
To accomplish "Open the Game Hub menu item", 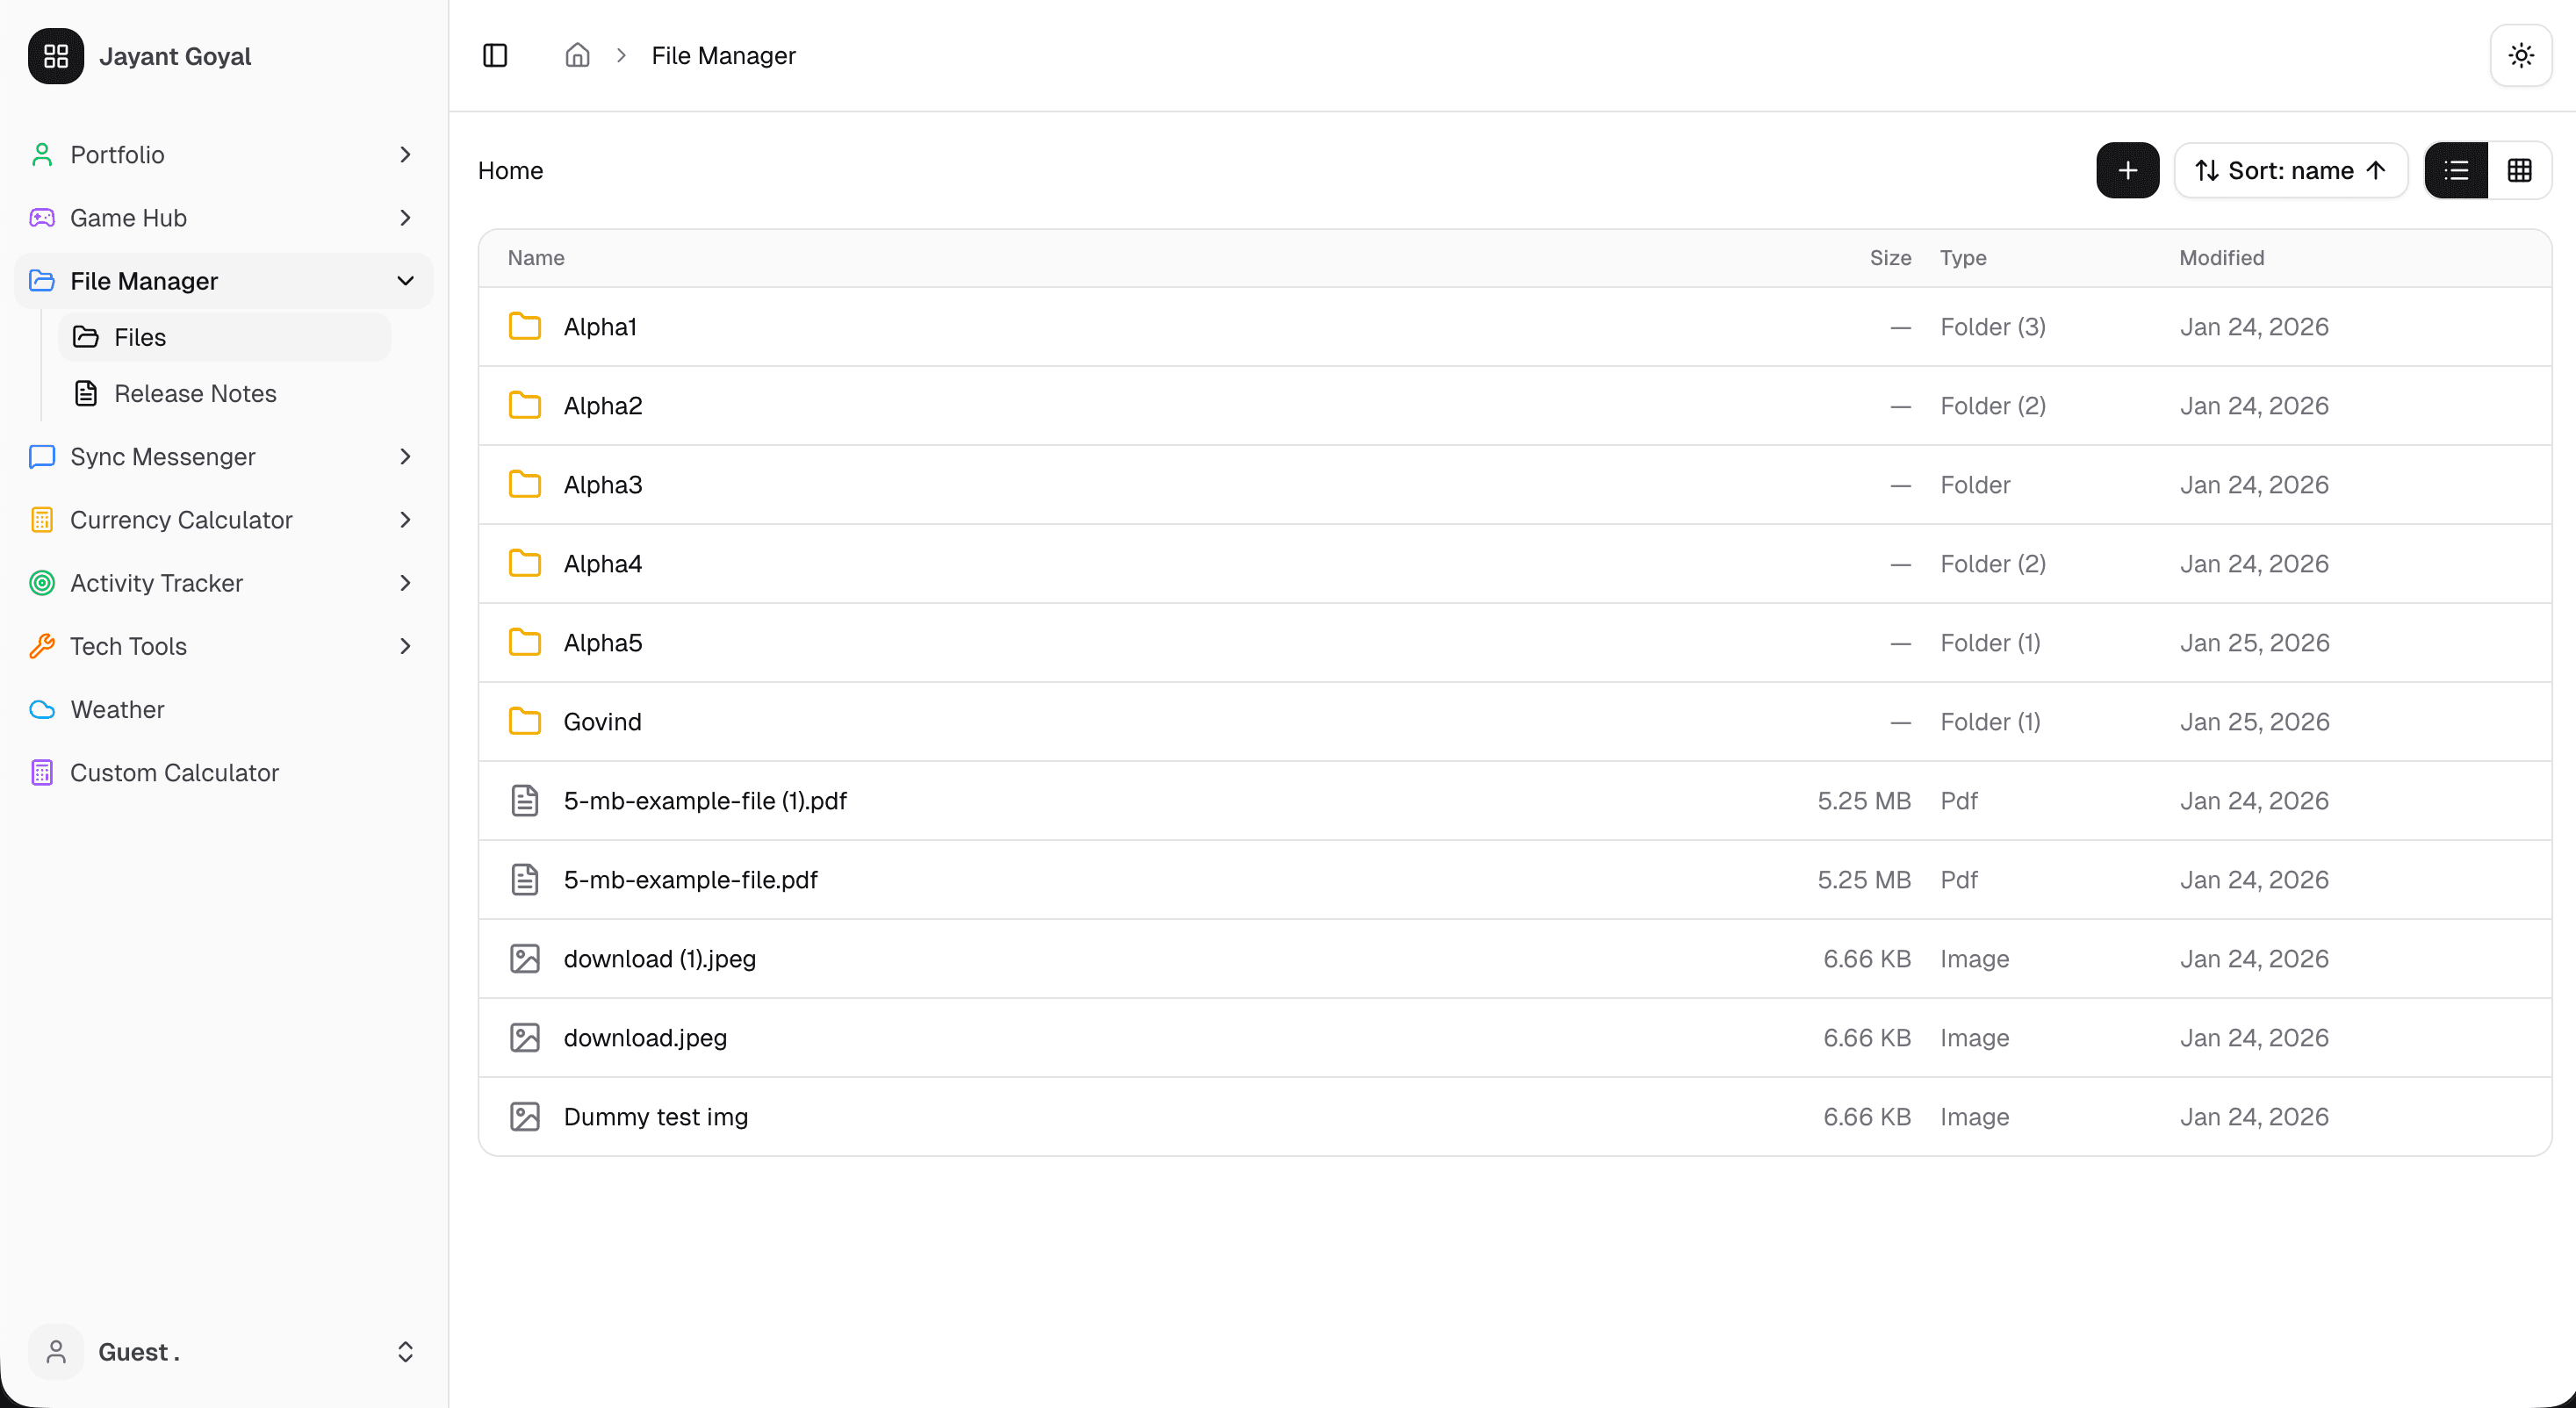I will pyautogui.click(x=224, y=217).
